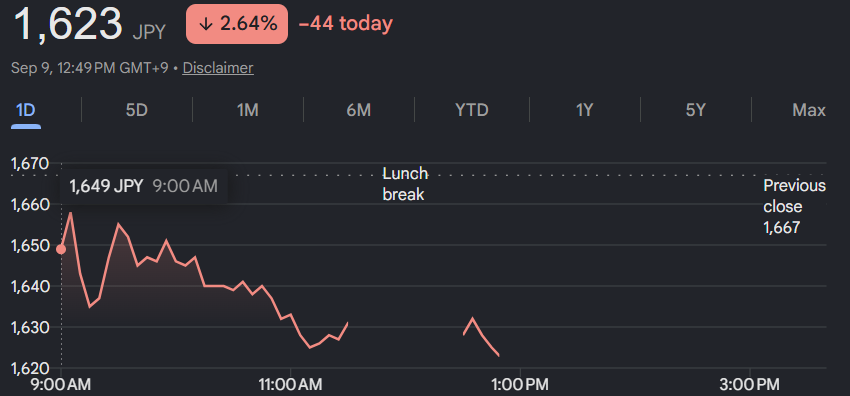Click the 1,649 JPY price tooltip
Viewport: 850px width, 396px height.
(144, 186)
